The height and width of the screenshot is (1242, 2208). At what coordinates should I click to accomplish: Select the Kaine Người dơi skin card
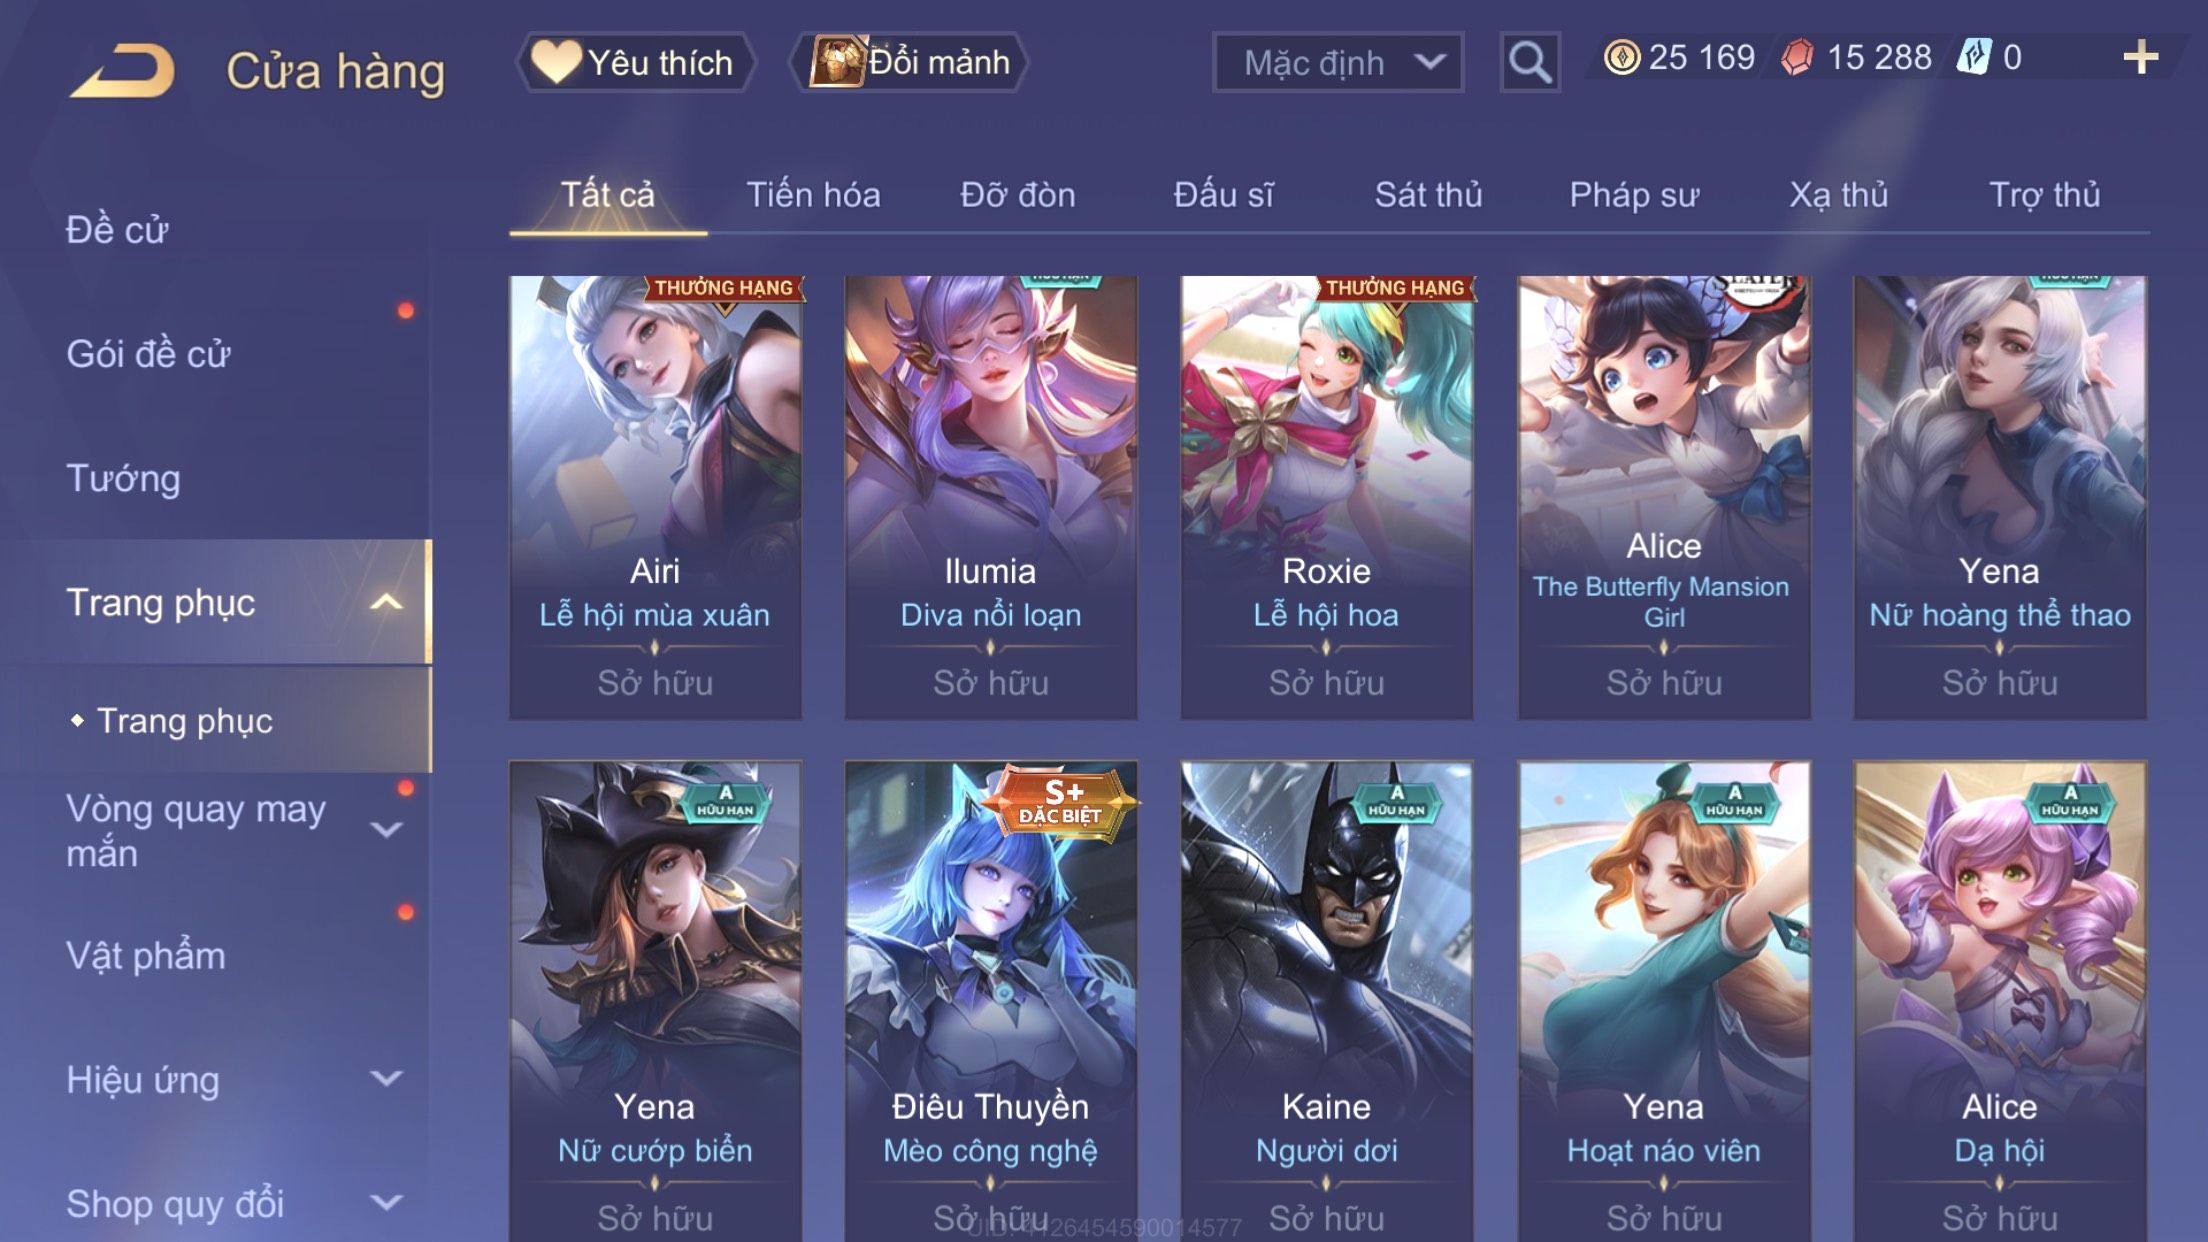pos(1326,1001)
